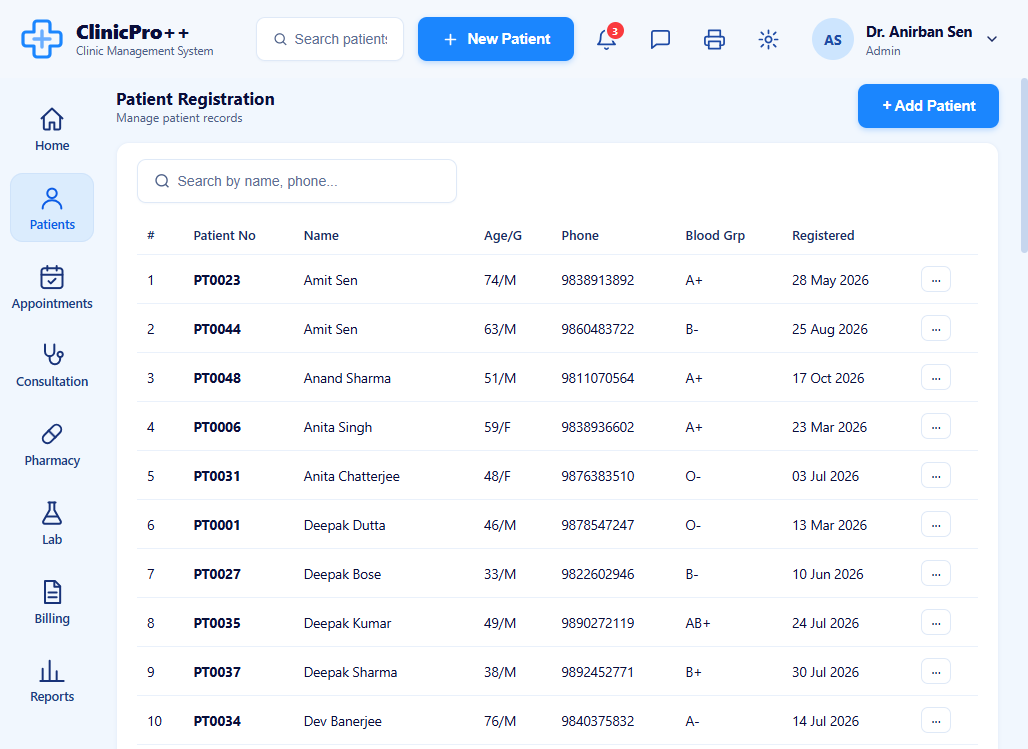Click the Blood Grp column header

coord(715,235)
